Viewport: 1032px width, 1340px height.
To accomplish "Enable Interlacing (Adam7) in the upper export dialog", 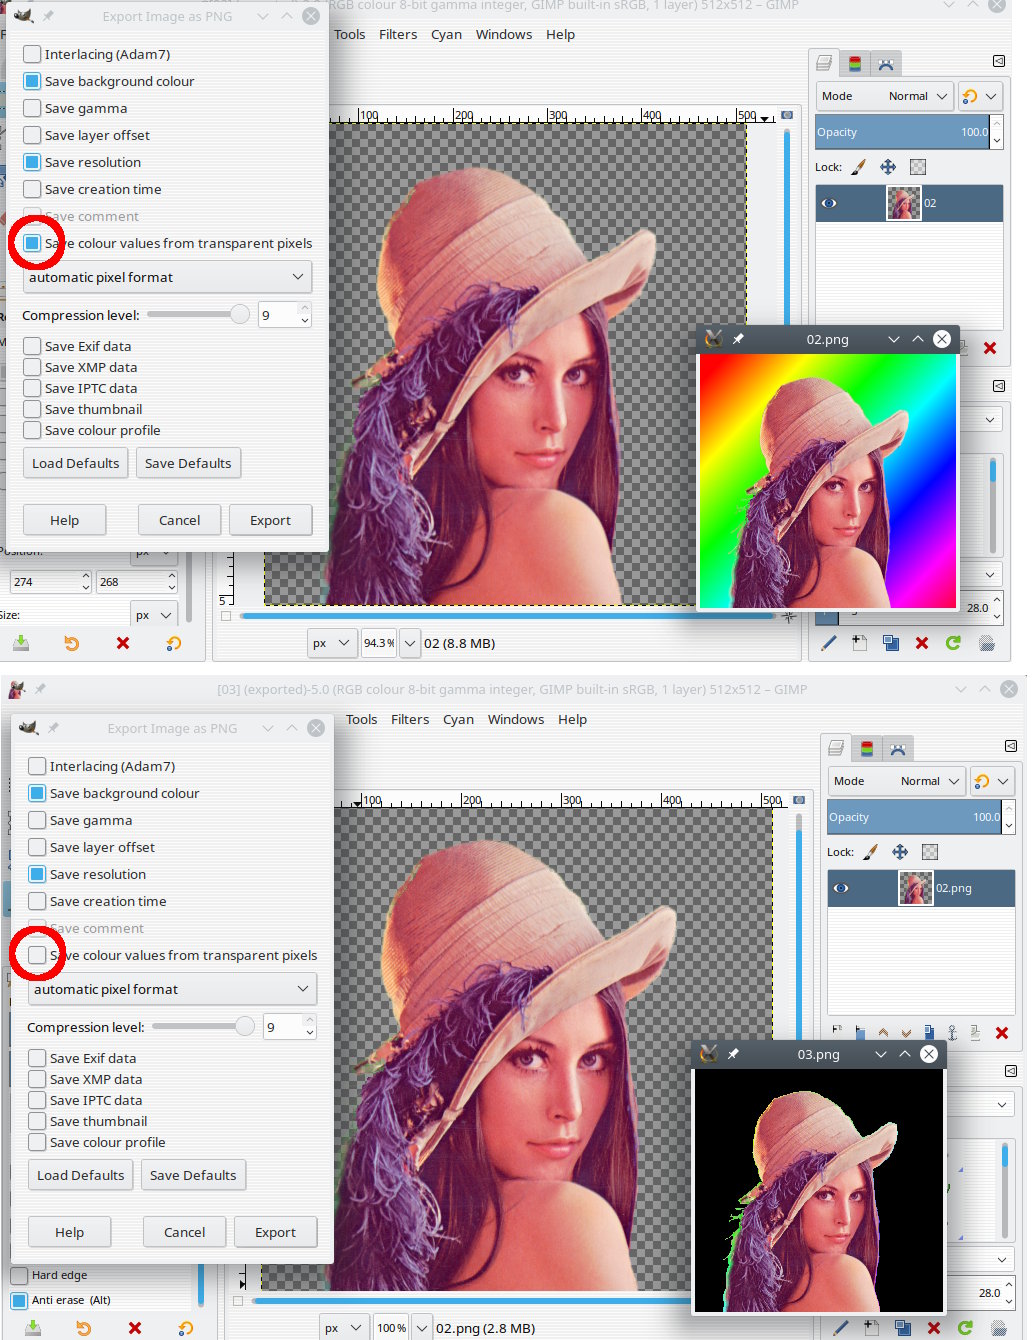I will pos(32,54).
